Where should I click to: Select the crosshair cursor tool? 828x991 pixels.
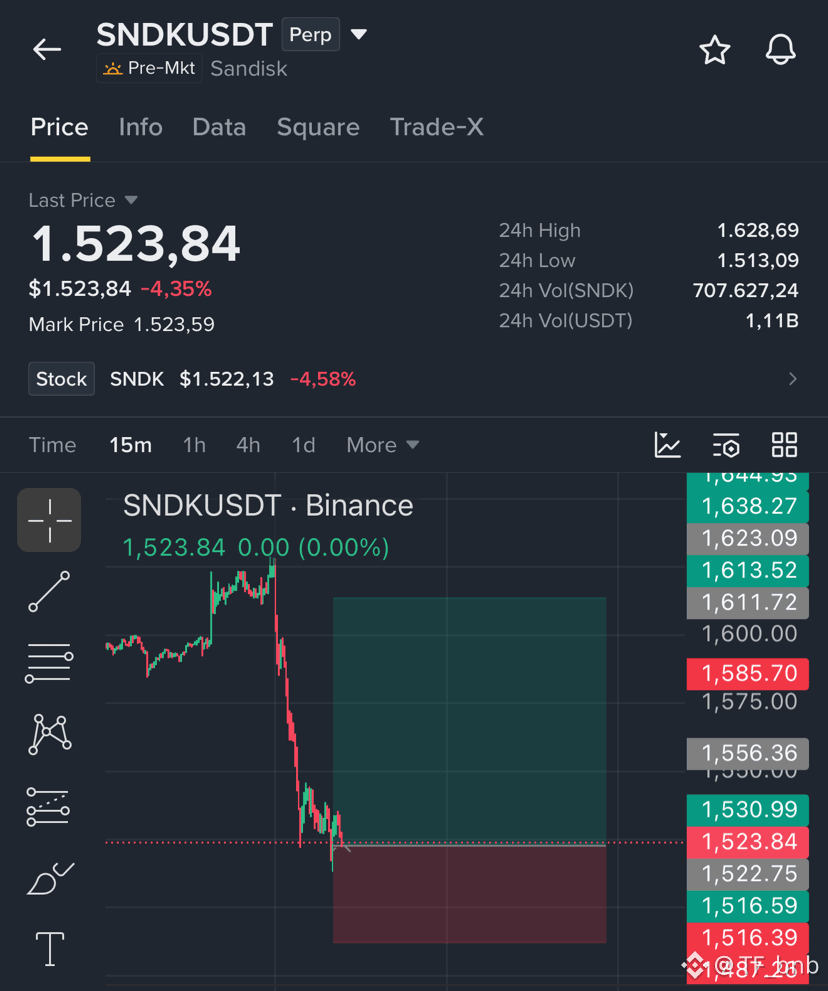tap(49, 520)
